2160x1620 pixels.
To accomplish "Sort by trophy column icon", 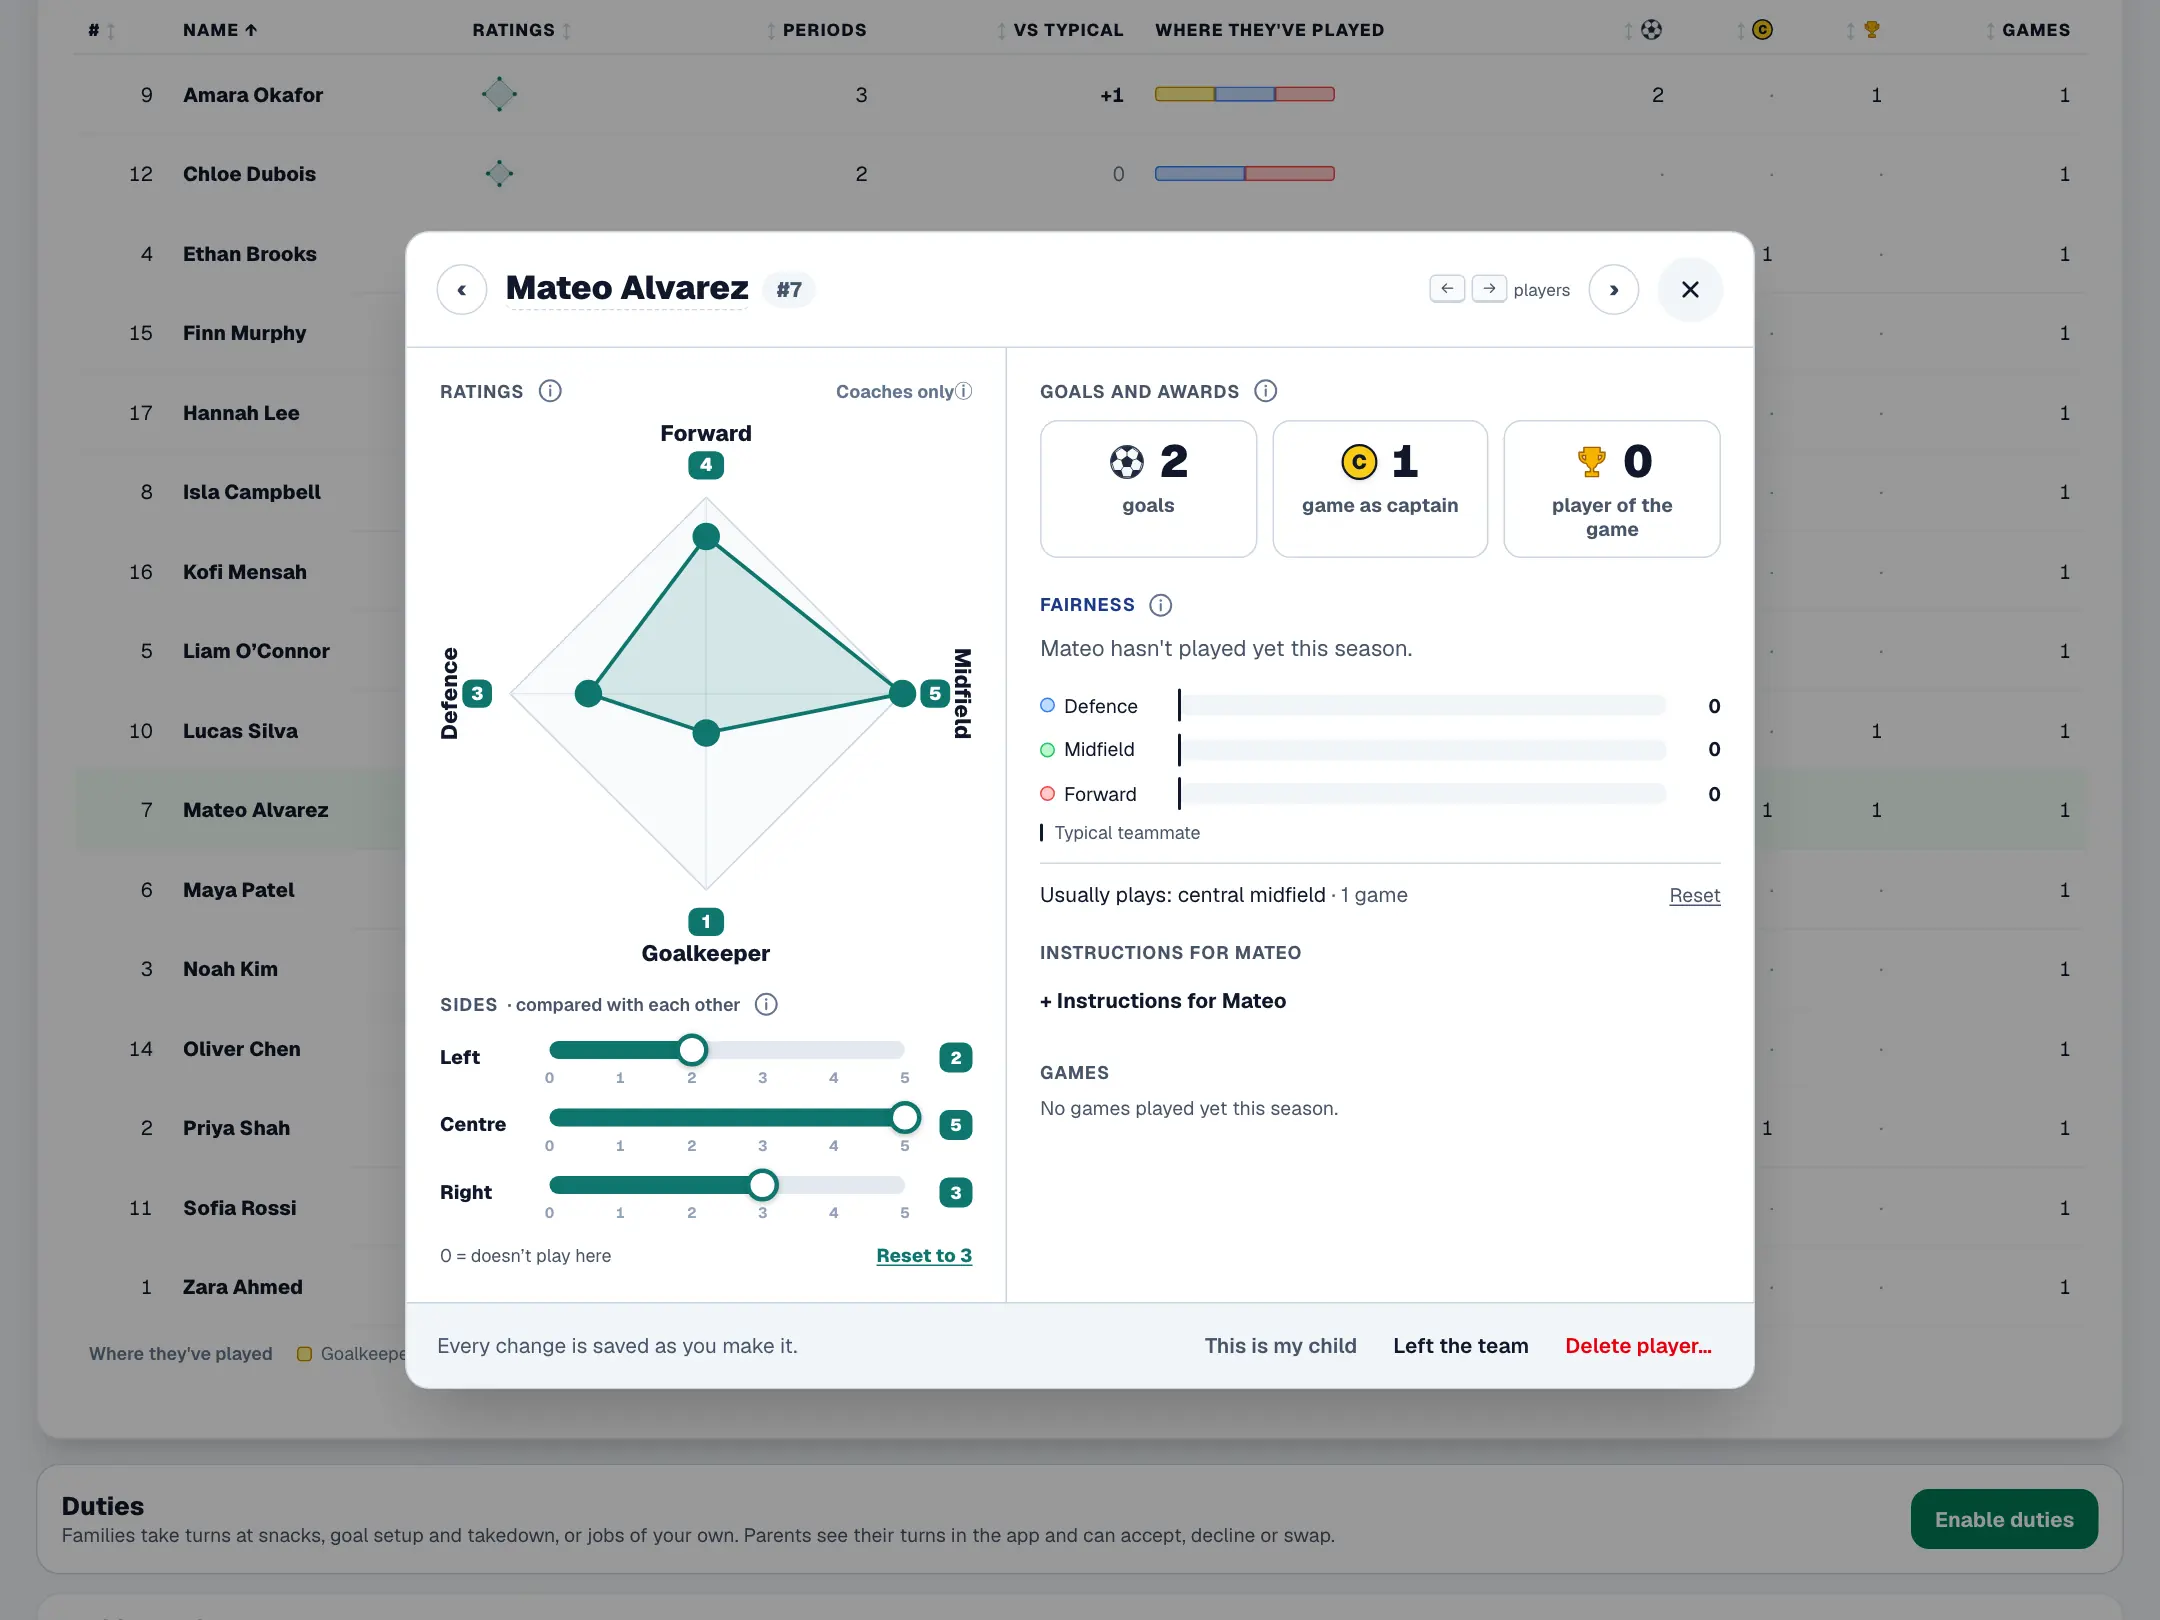I will point(1871,30).
